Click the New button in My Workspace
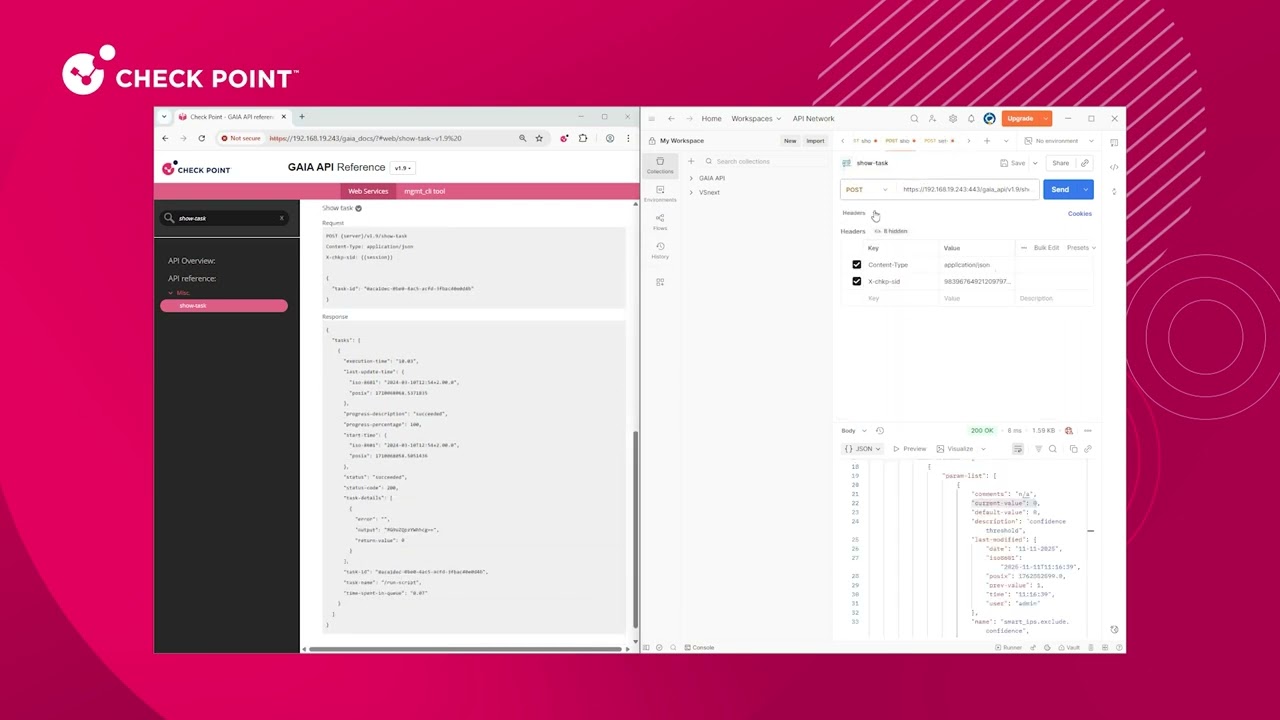This screenshot has width=1280, height=720. pos(790,141)
